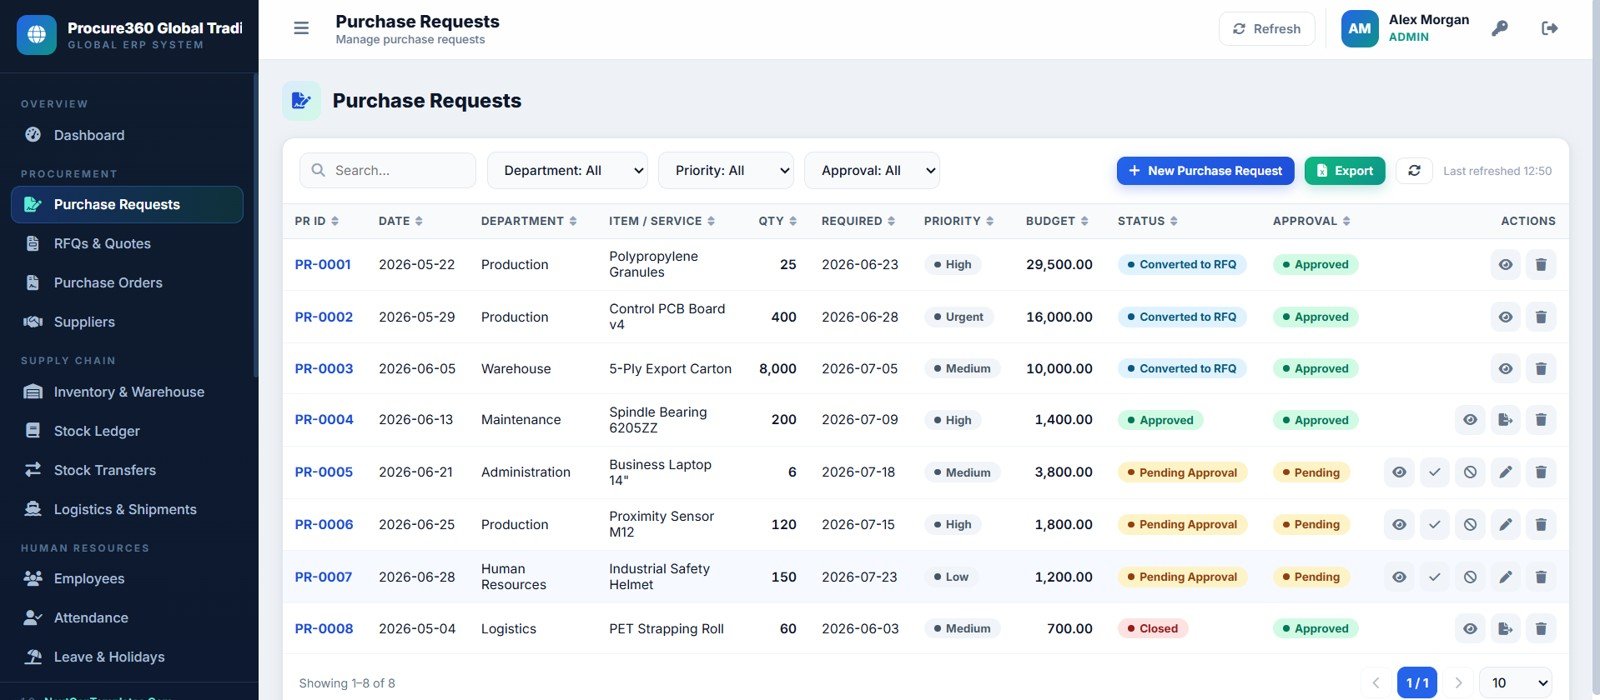Screen dimensions: 1600x700
Task: Click the circular refresh icon near Last refreshed
Action: 1414,171
